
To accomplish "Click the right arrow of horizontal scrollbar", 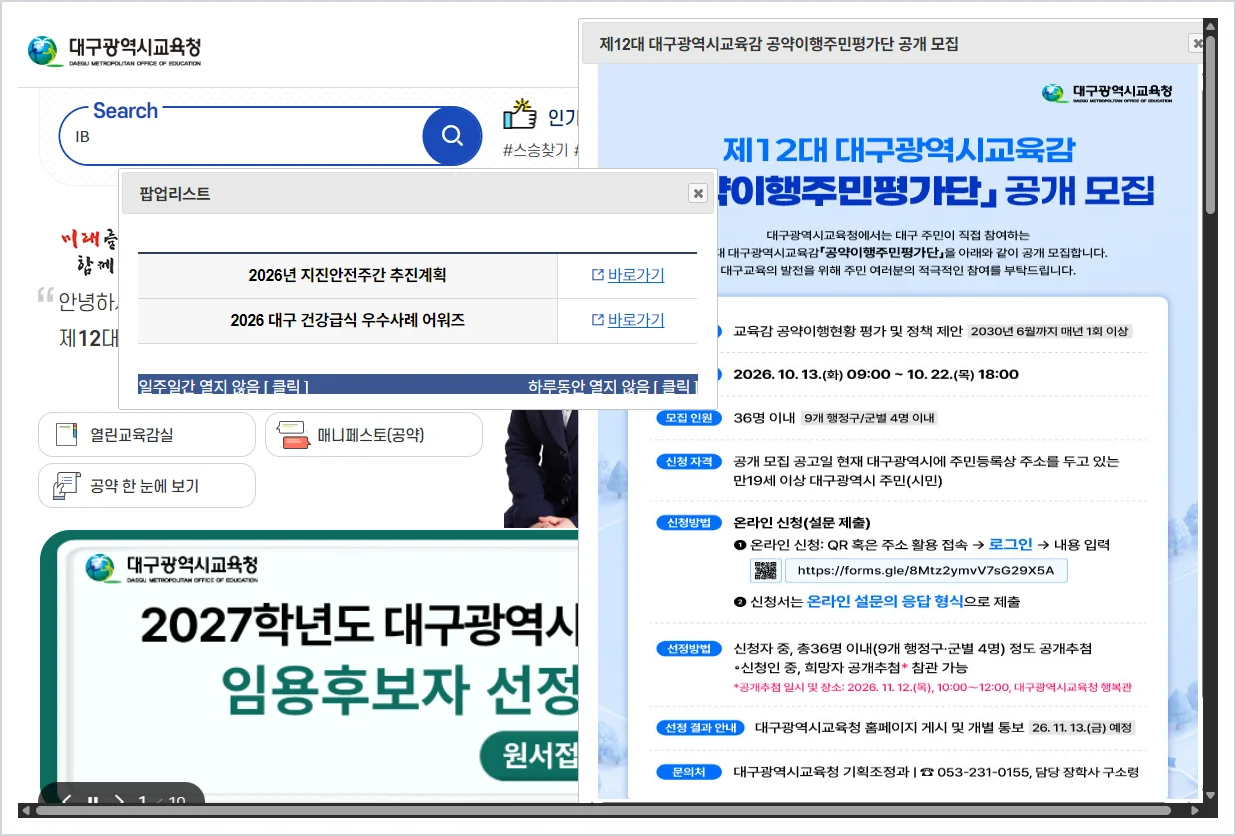I will click(x=1194, y=810).
